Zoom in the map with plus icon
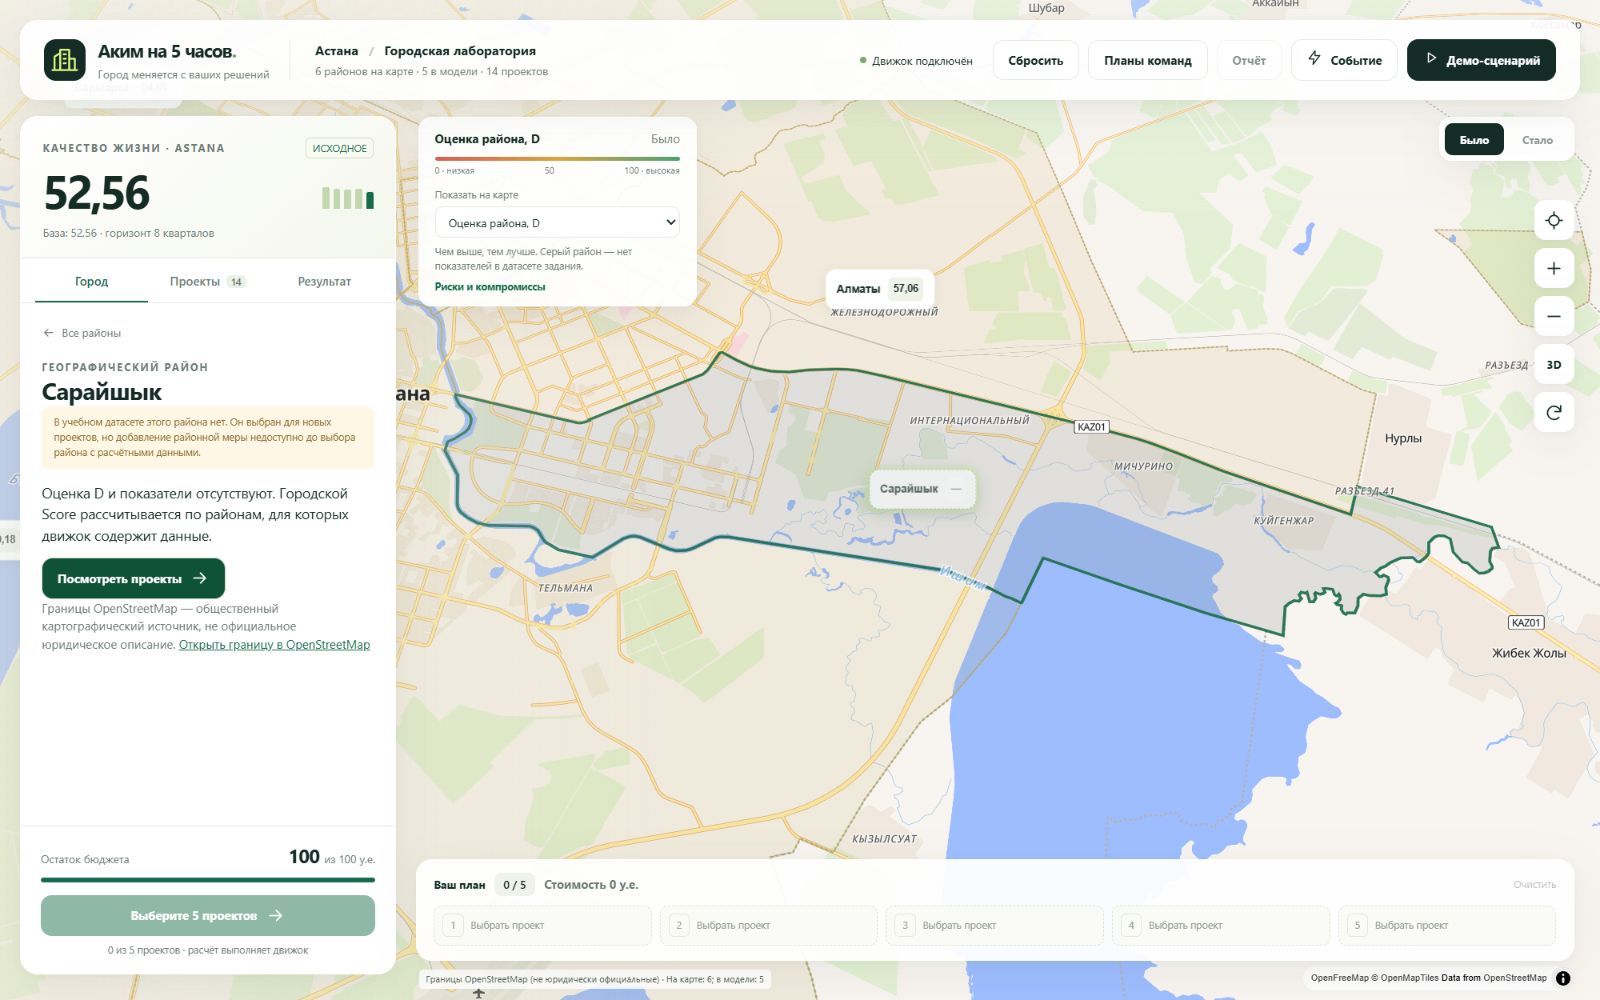 (1554, 268)
